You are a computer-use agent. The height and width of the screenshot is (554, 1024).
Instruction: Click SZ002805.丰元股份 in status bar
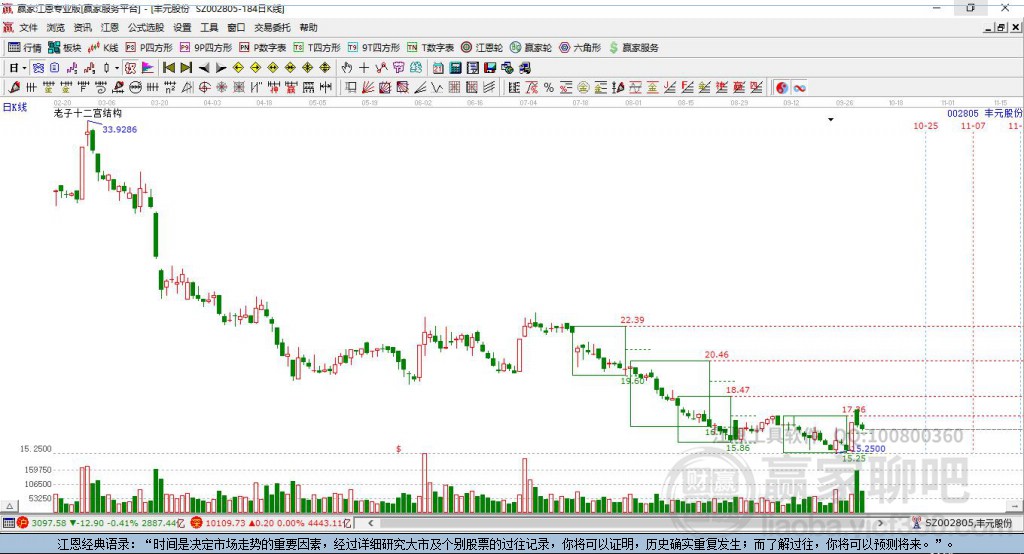point(968,523)
